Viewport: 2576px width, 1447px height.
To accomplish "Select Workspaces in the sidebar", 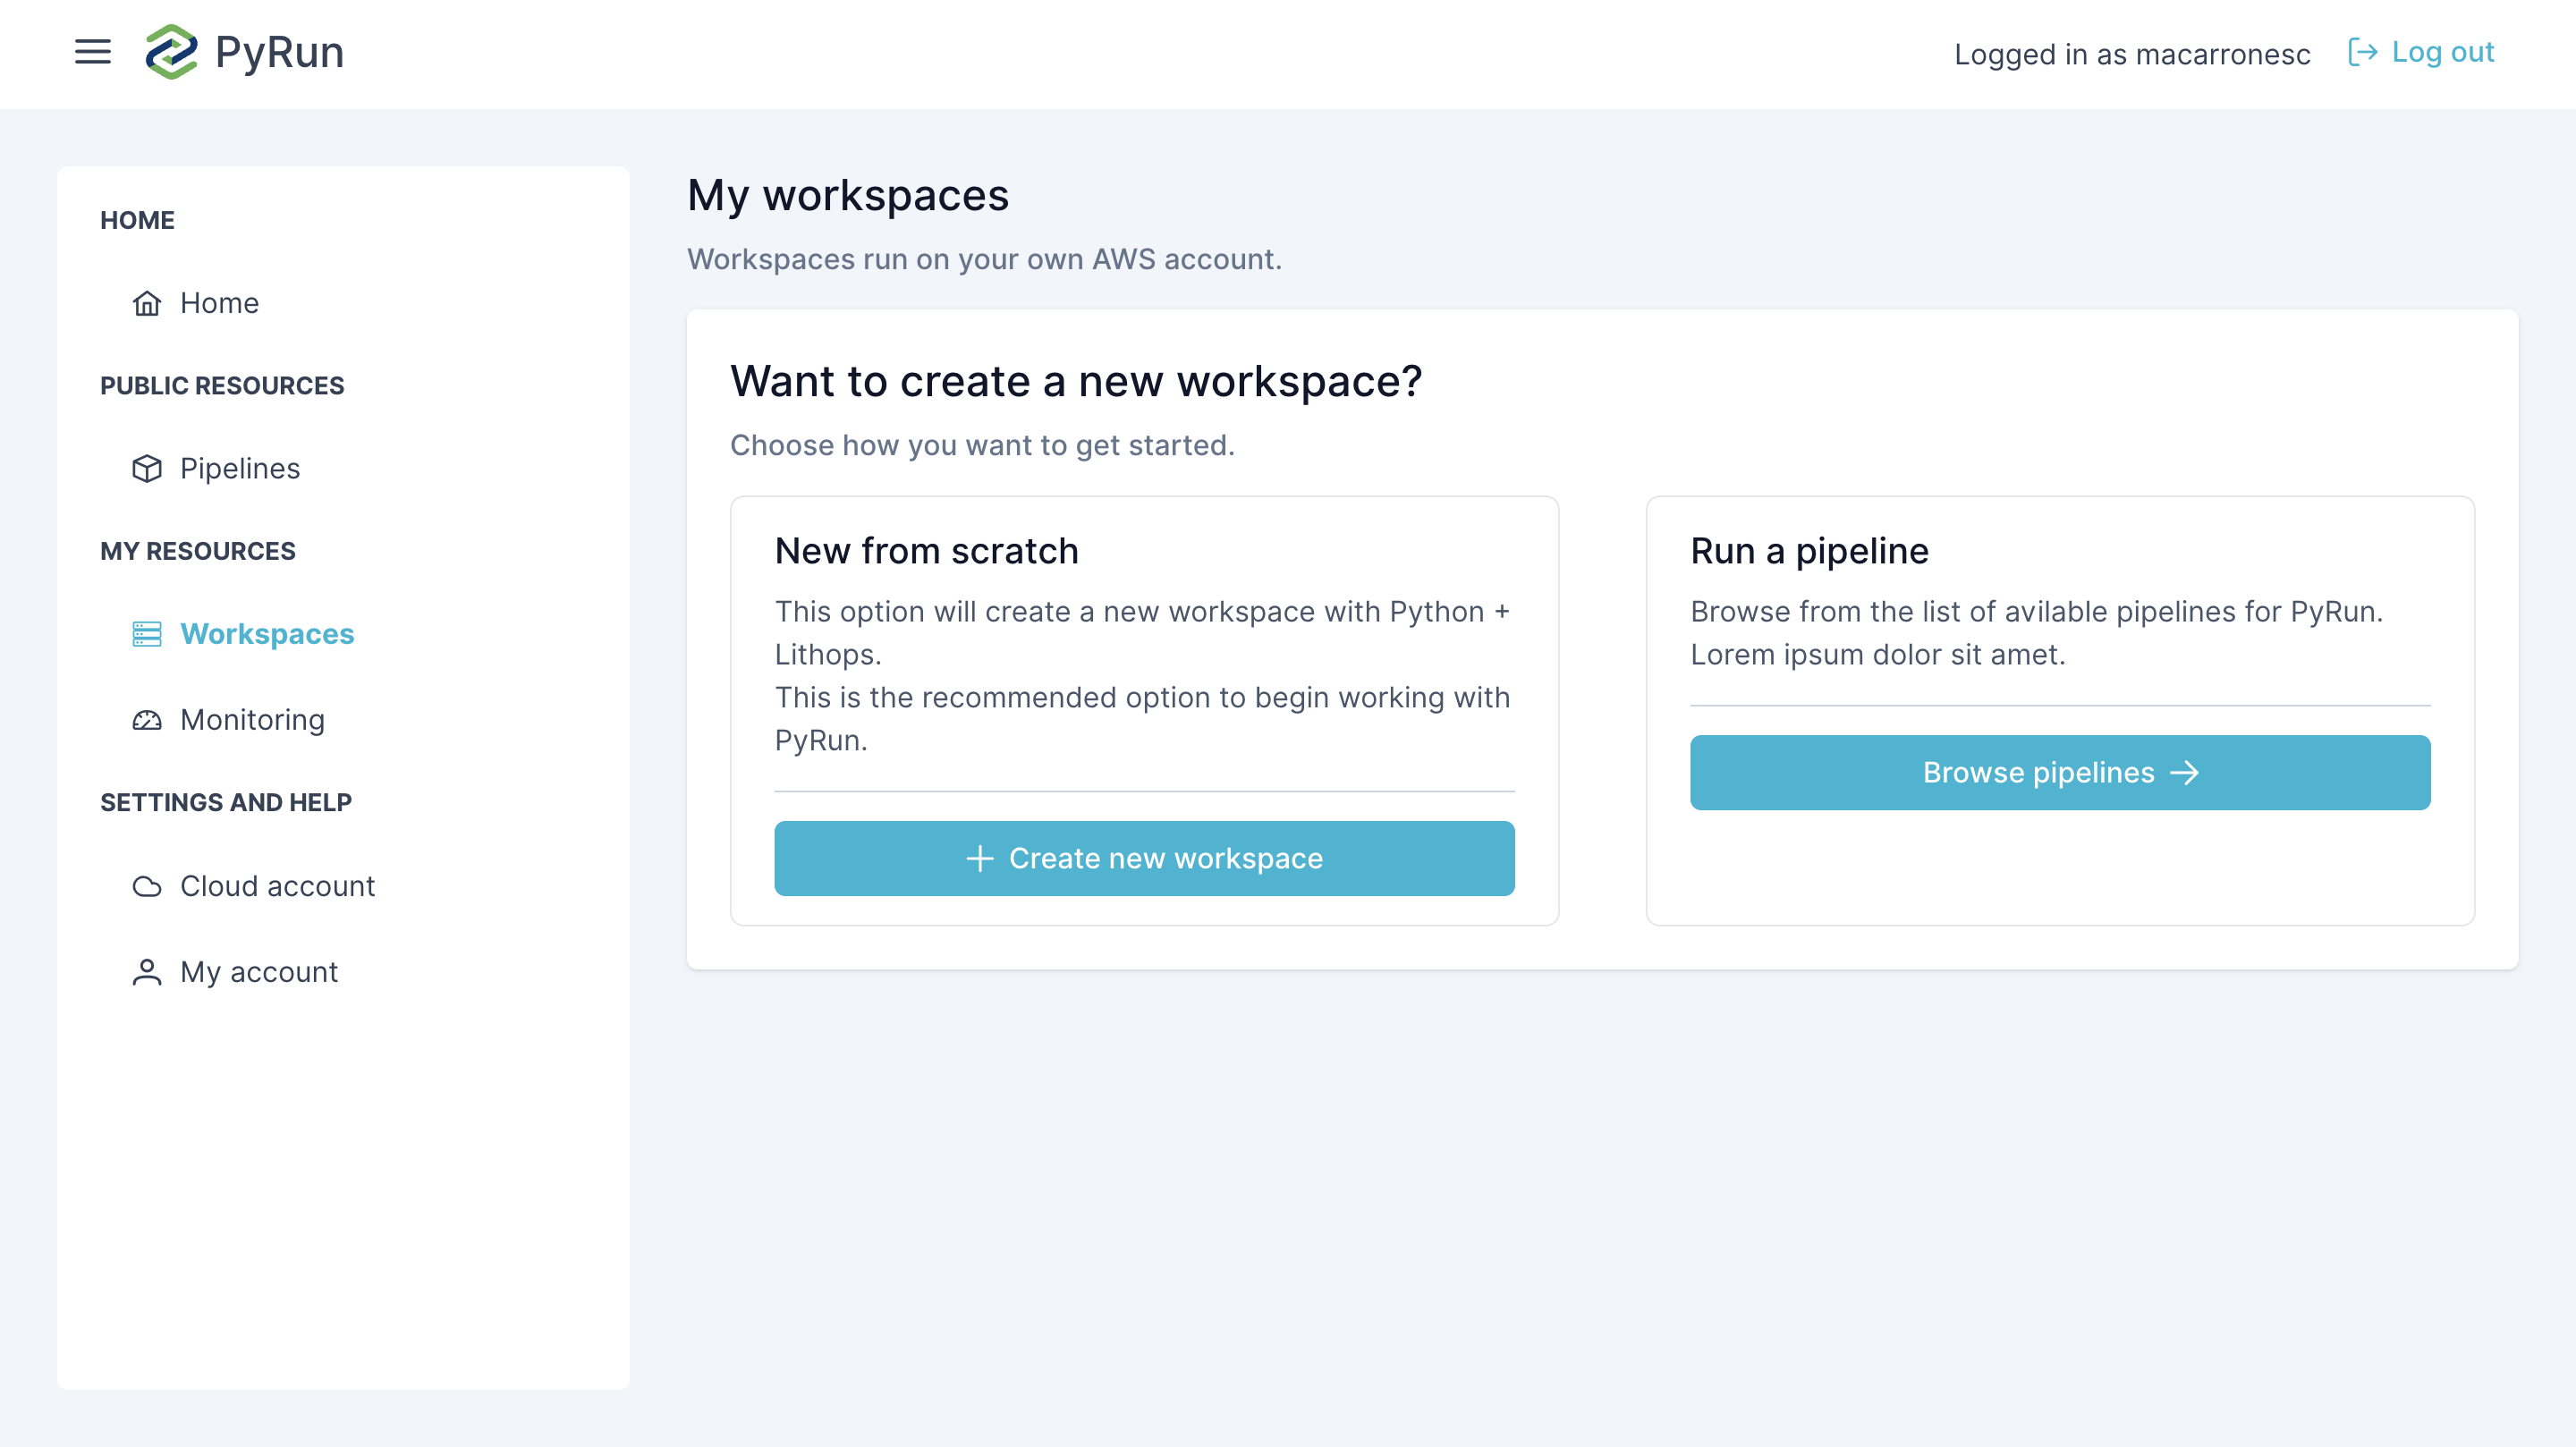I will (267, 634).
